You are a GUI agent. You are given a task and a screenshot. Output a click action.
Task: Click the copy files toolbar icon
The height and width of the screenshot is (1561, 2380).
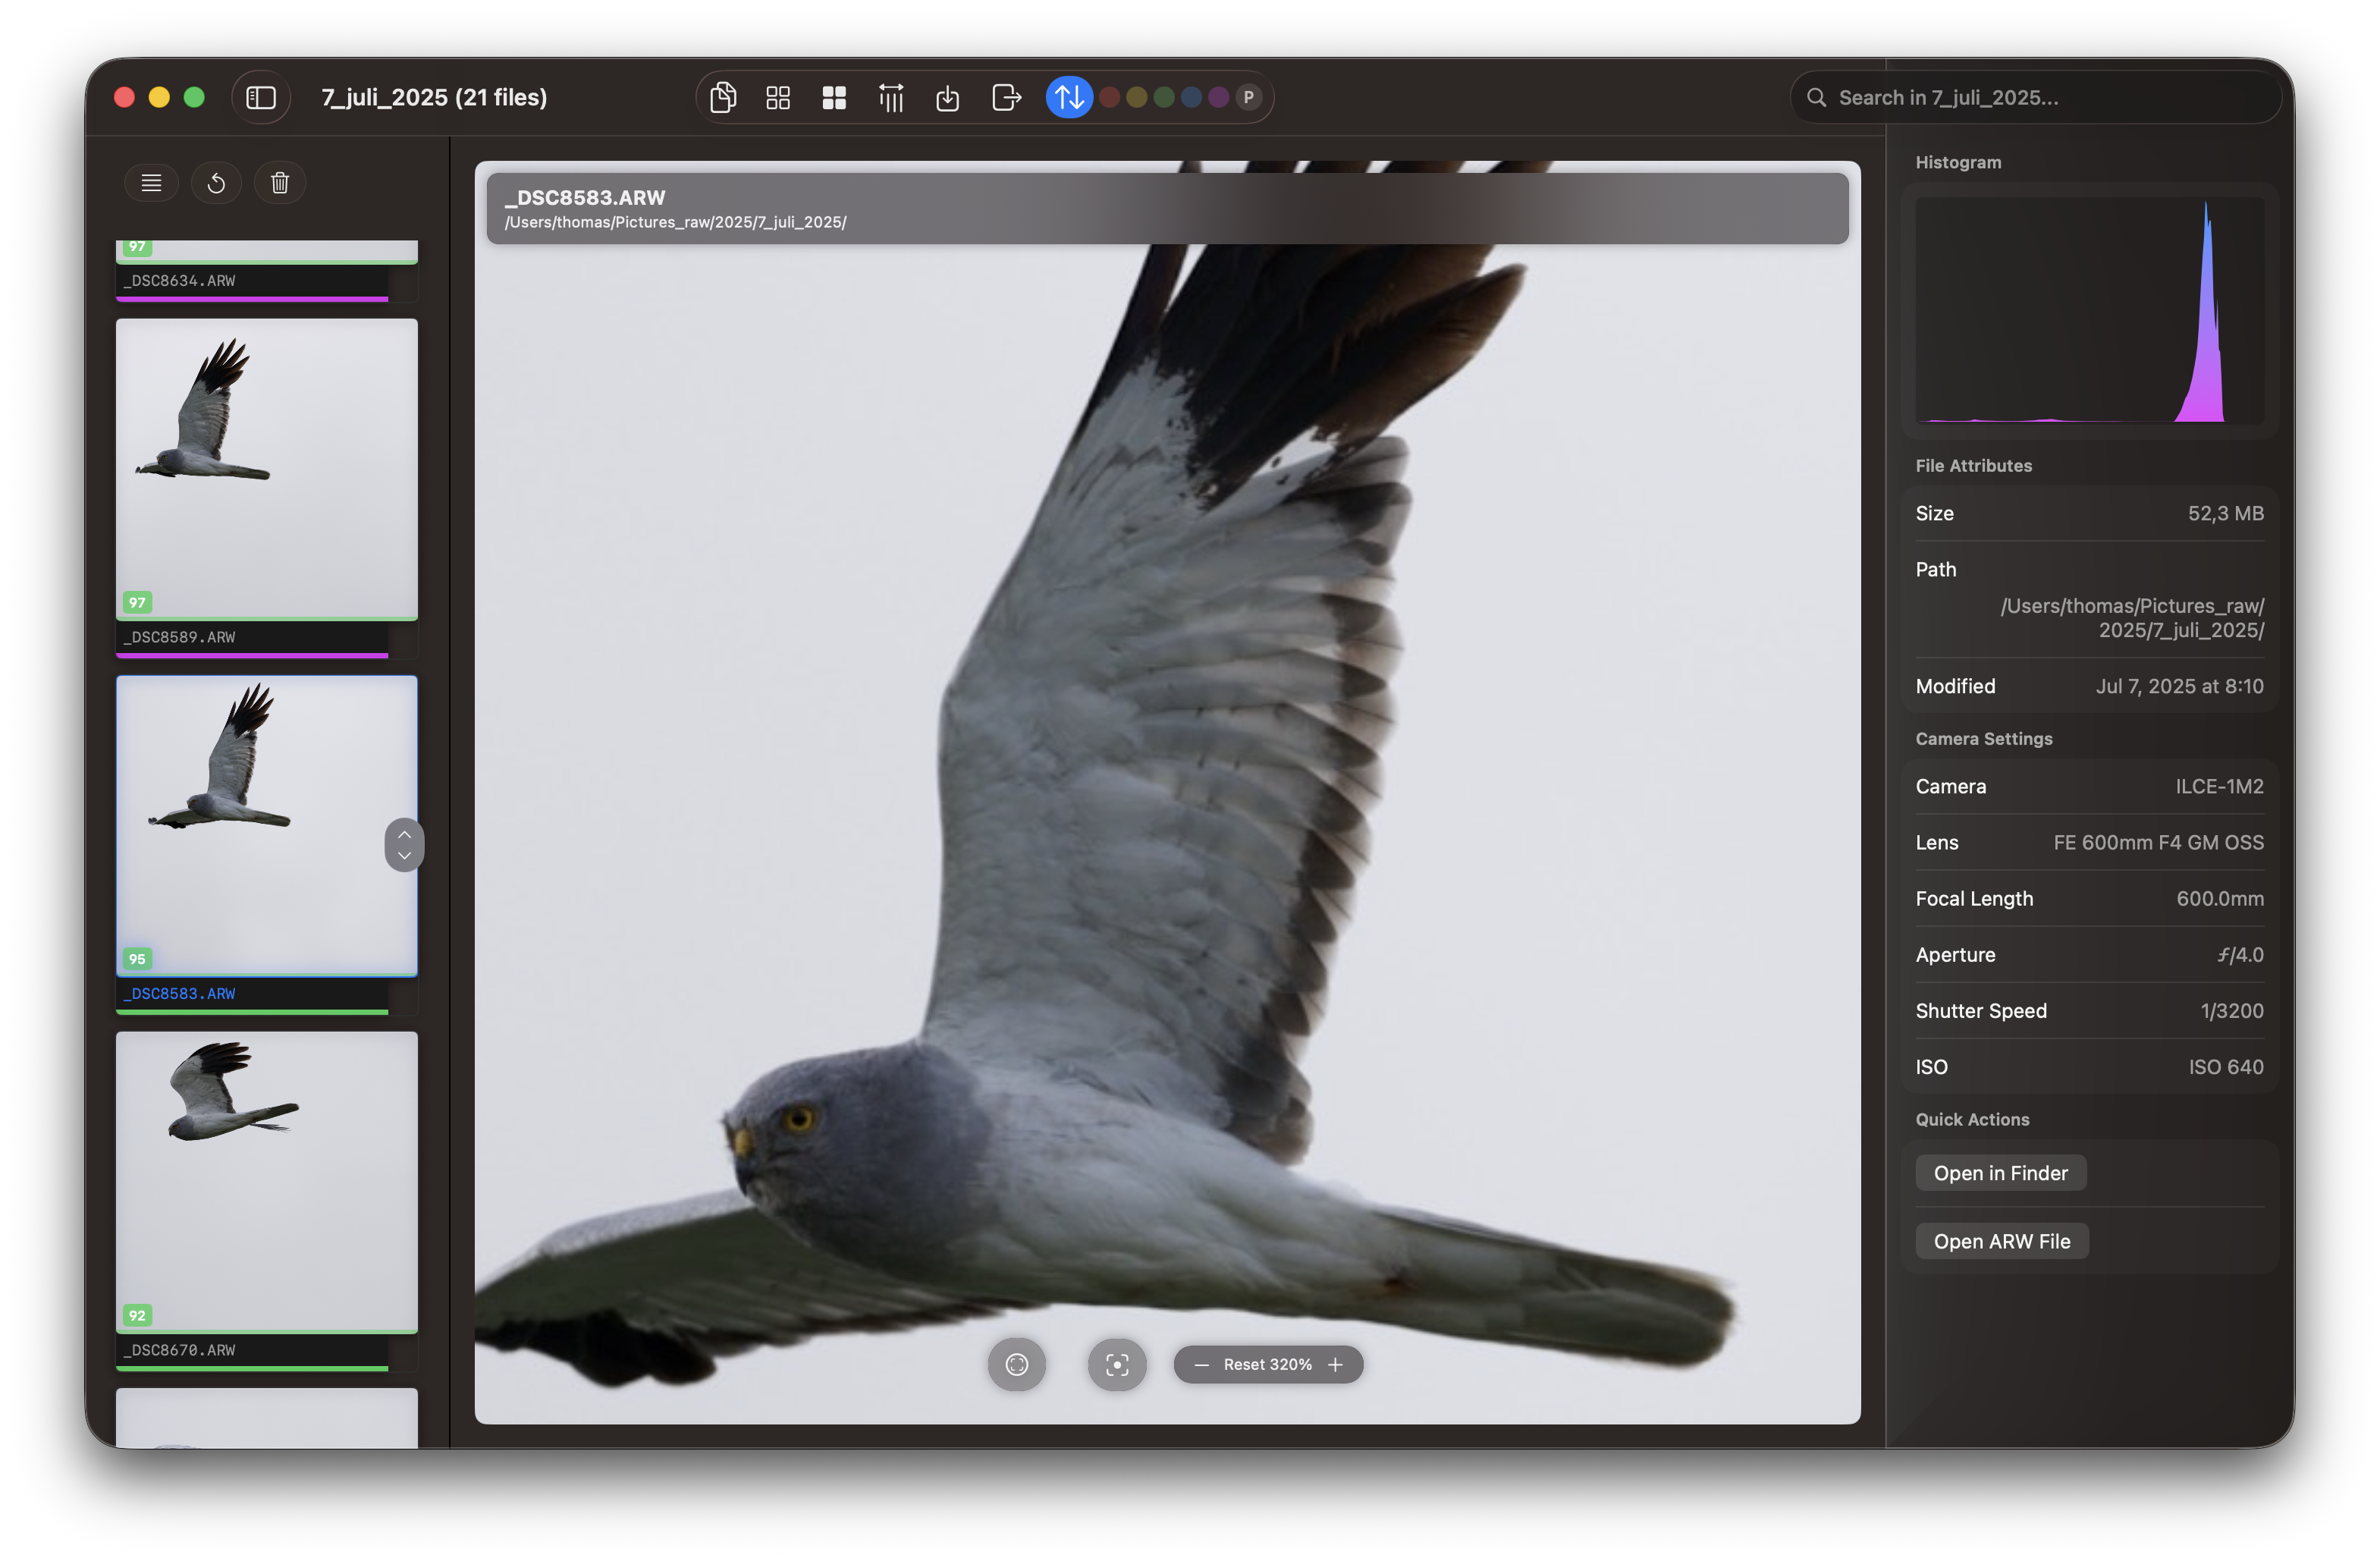[723, 97]
